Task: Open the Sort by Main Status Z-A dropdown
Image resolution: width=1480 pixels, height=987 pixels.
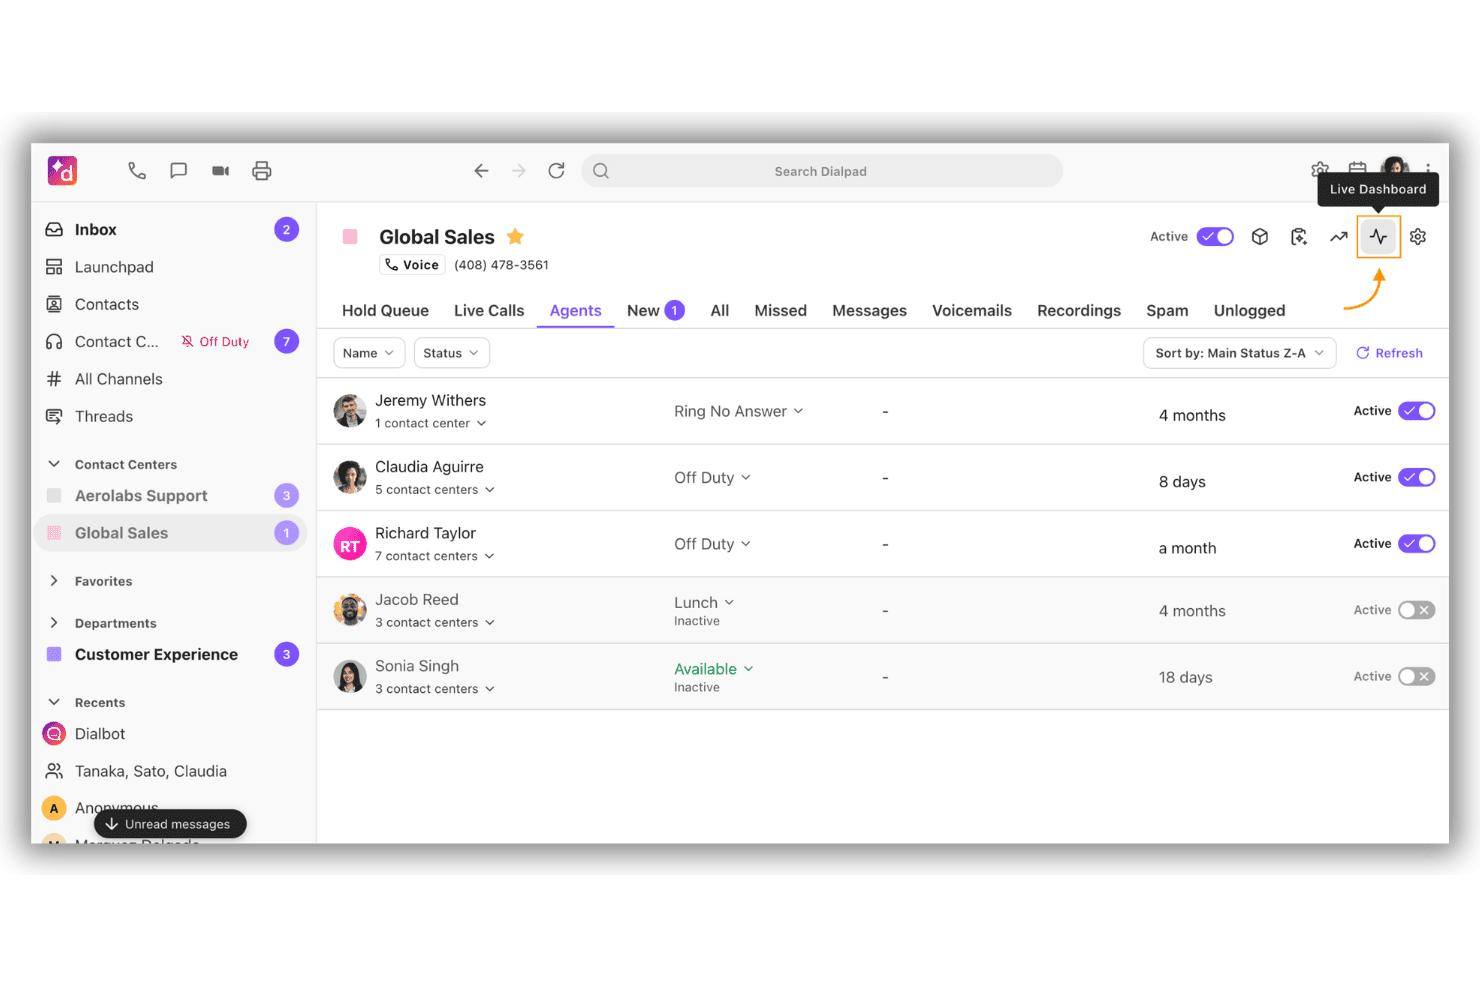Action: pyautogui.click(x=1240, y=353)
